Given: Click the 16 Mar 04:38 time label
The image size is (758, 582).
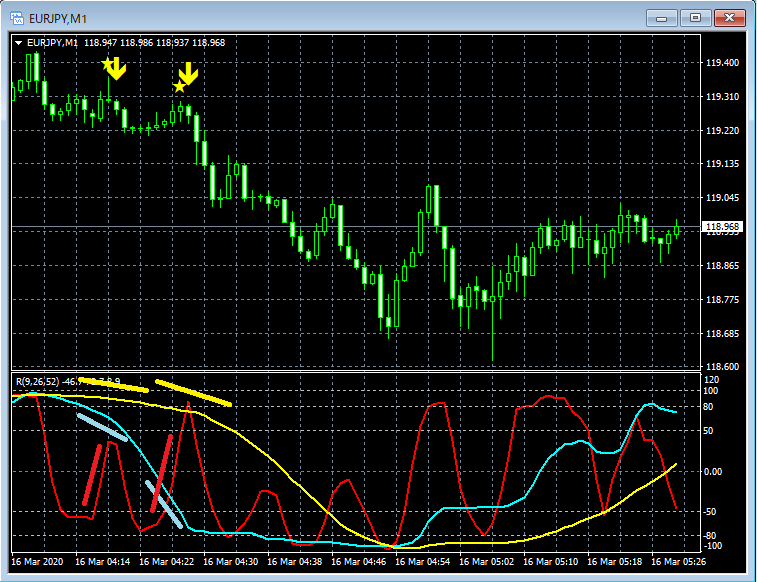Looking at the screenshot, I should (x=294, y=562).
